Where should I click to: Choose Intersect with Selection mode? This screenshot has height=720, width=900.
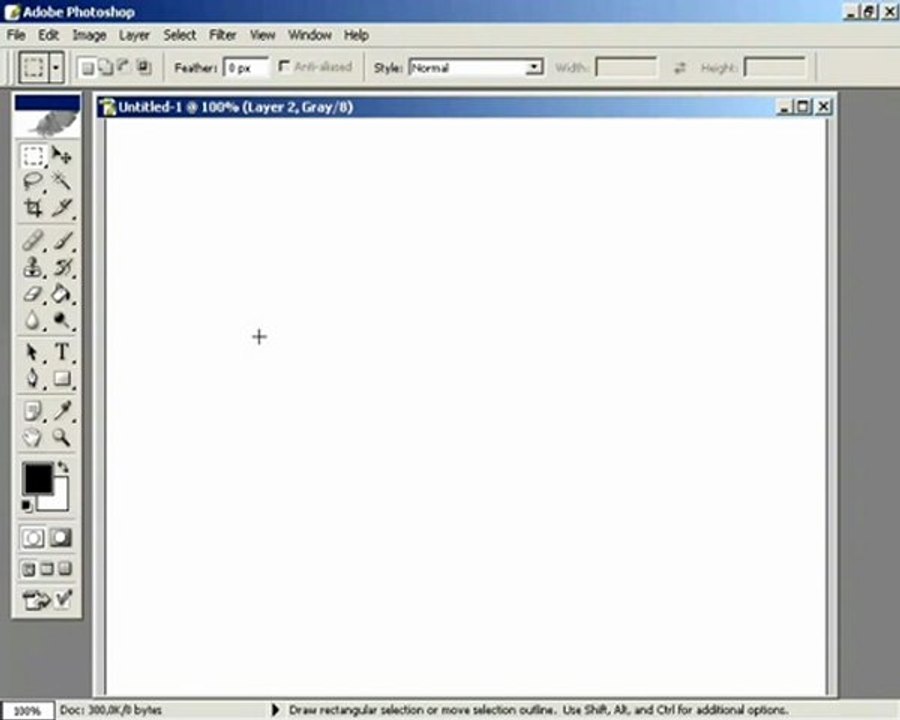pyautogui.click(x=143, y=68)
